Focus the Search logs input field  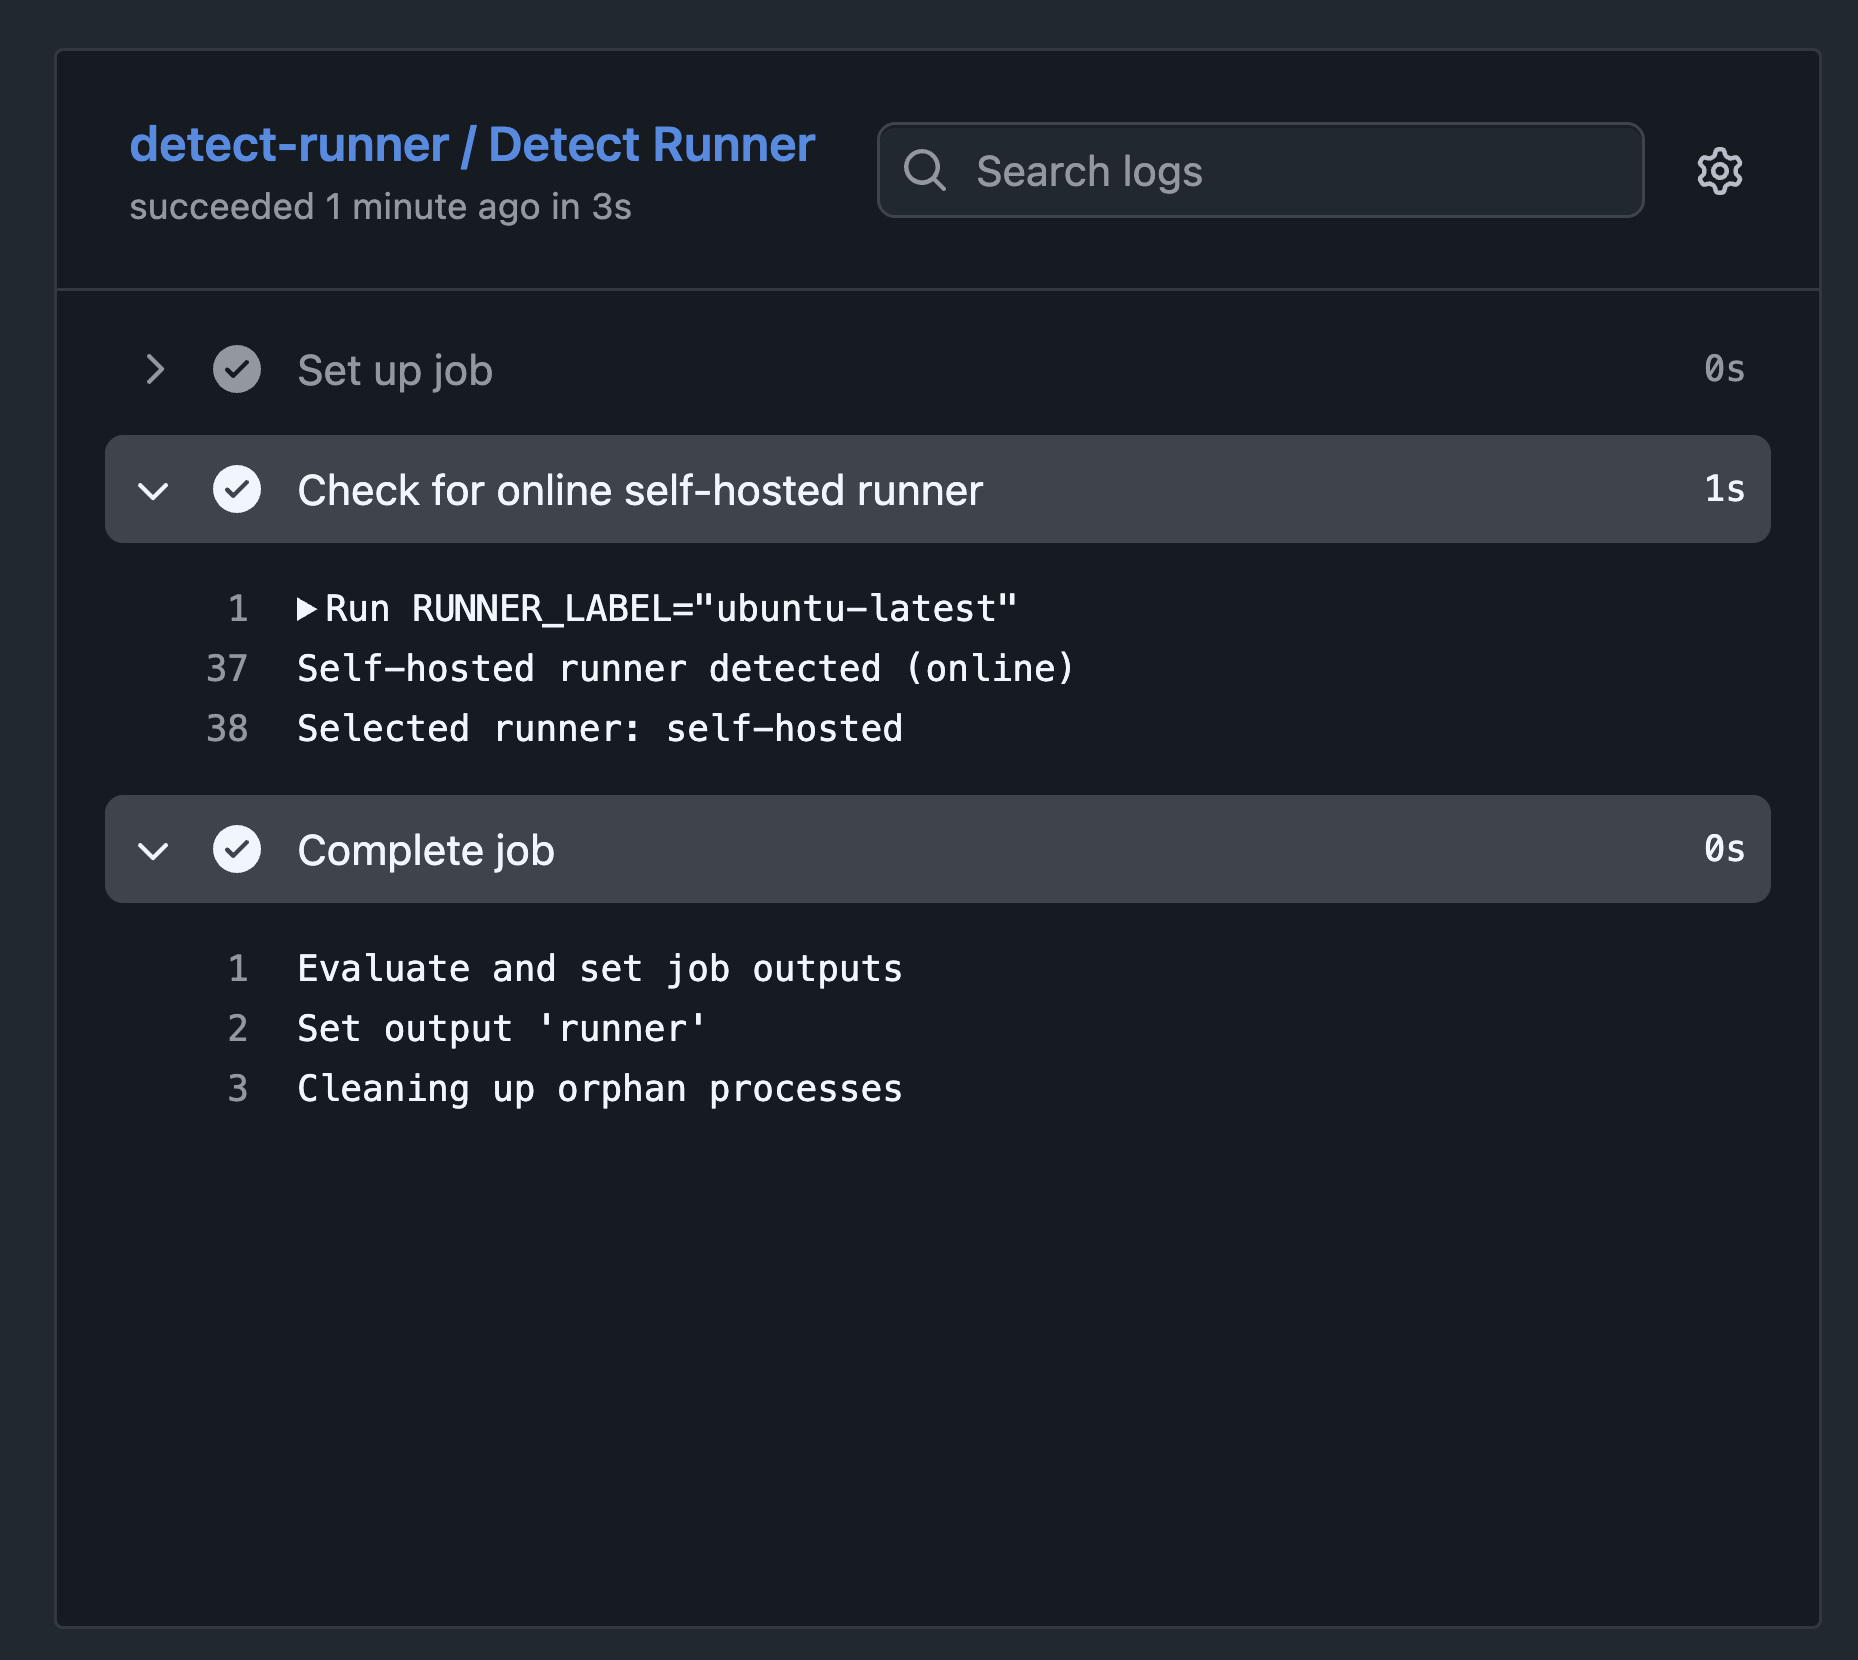click(1290, 171)
